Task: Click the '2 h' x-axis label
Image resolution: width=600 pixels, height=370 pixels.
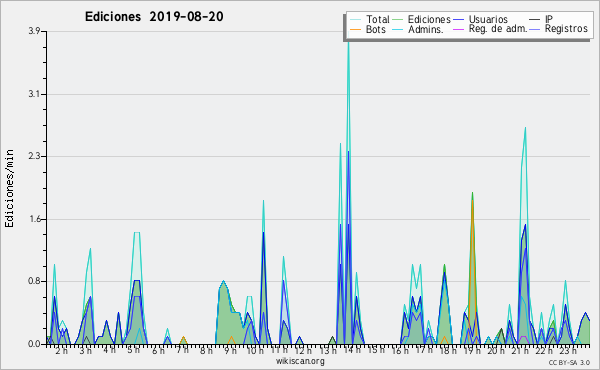Action: tap(61, 350)
